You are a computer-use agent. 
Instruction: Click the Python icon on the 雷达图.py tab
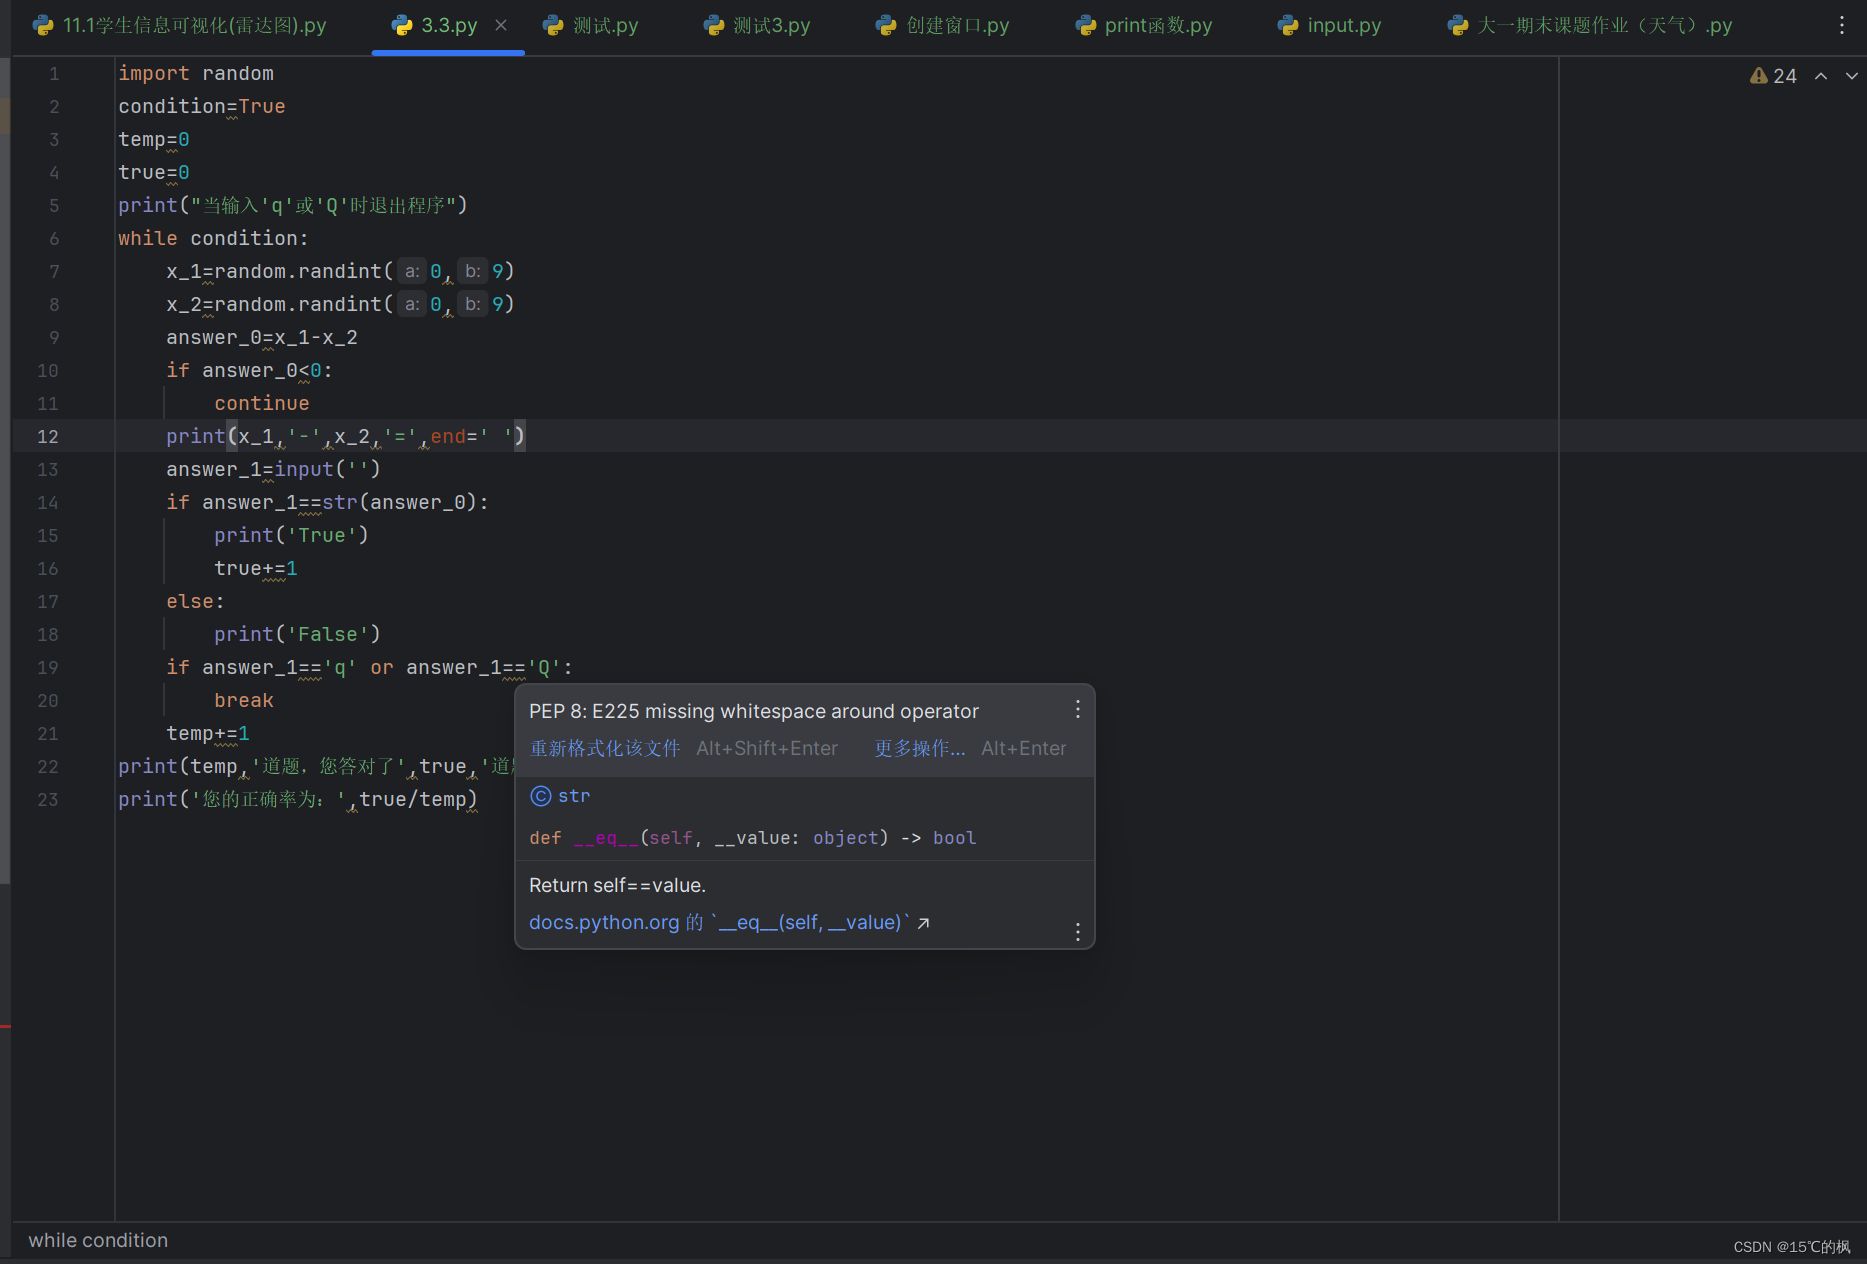43,25
